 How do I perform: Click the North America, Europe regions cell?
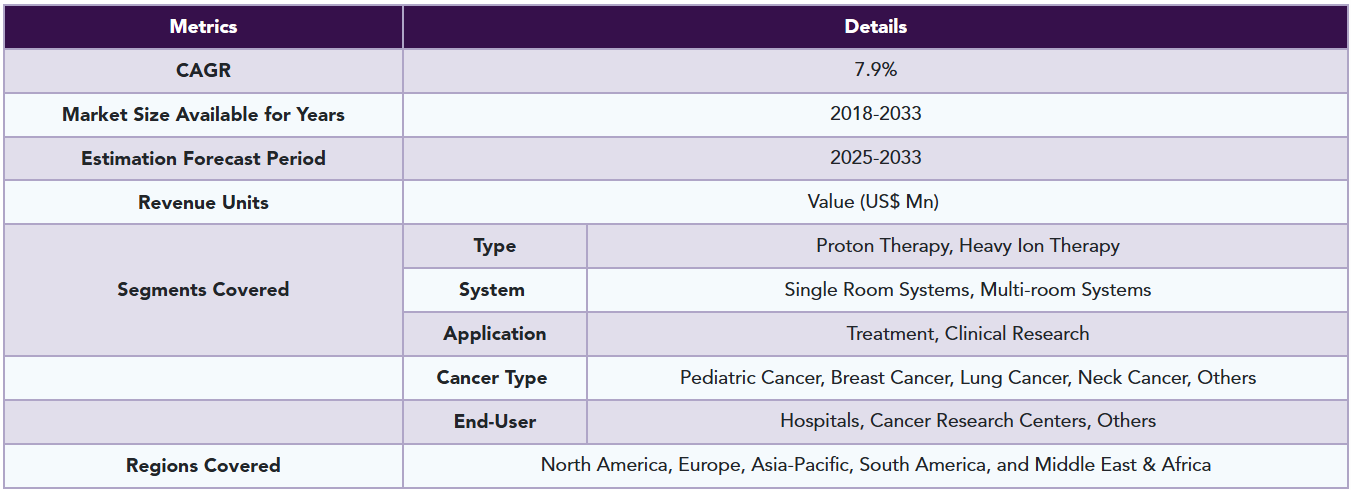click(x=875, y=466)
